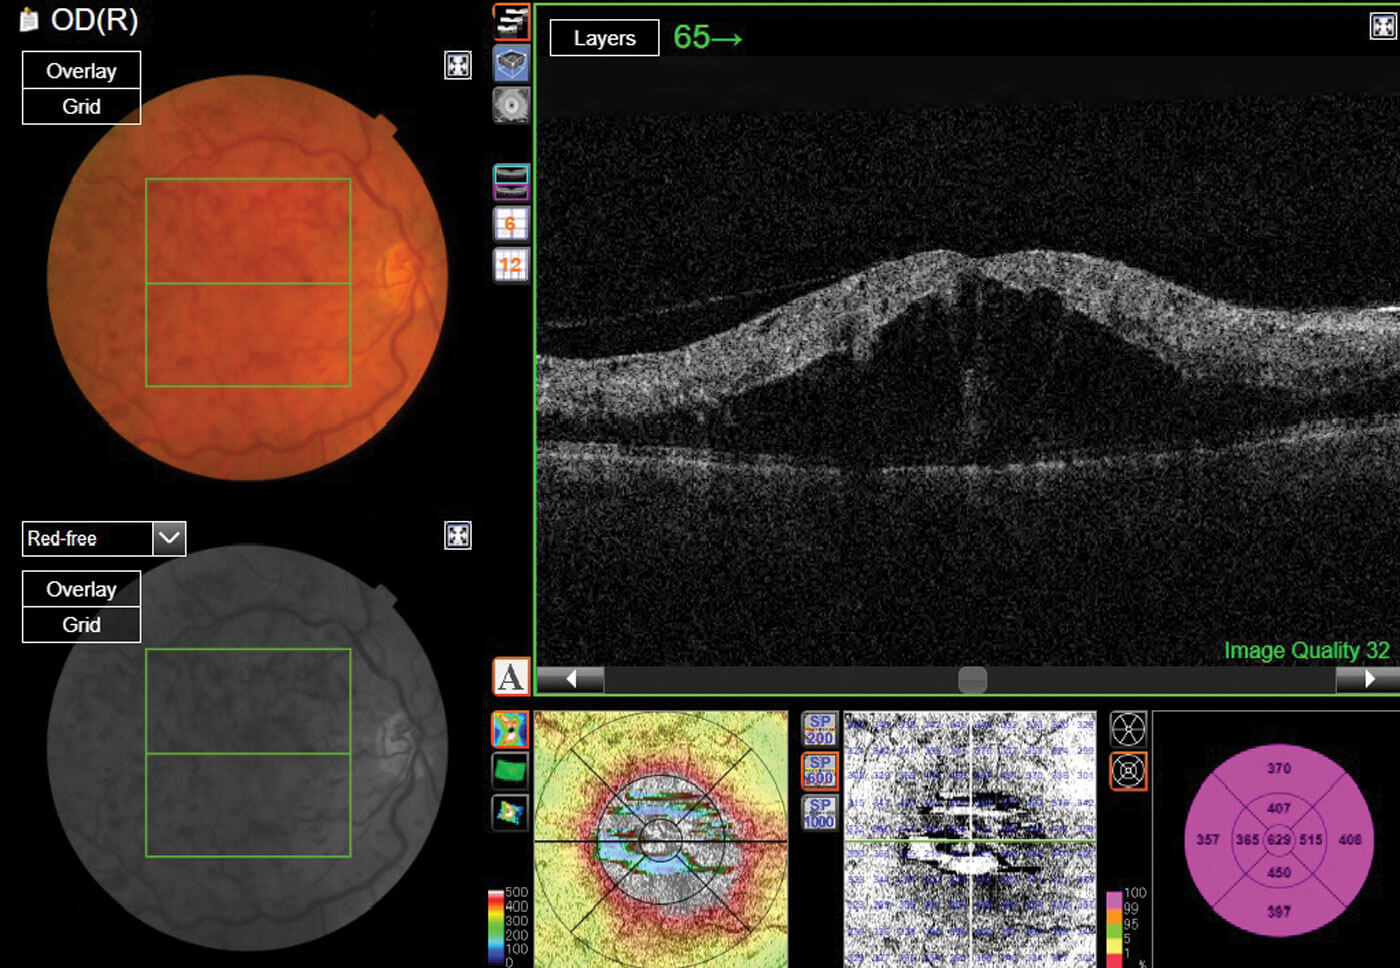Screen dimensions: 1400x968
Task: Toggle Overlay on the red-free image
Action: pyautogui.click(x=81, y=589)
